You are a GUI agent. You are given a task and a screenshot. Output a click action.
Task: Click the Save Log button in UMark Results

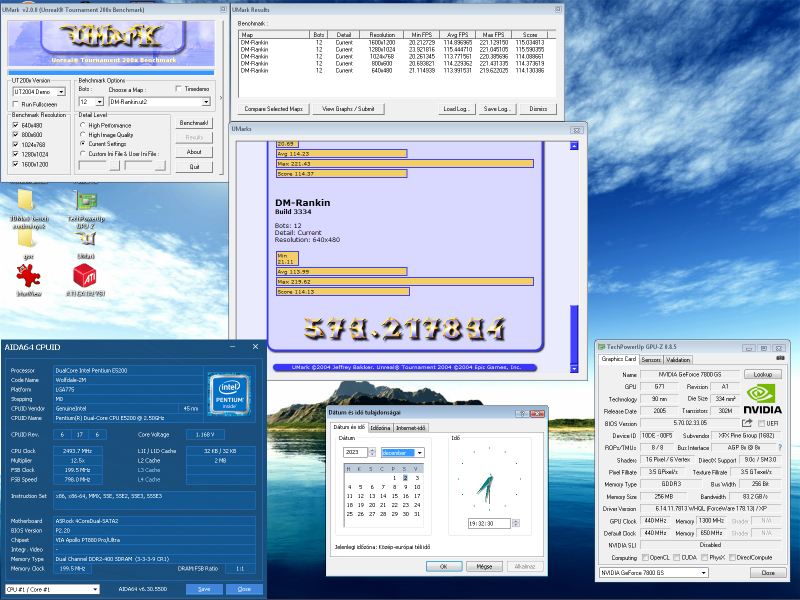[x=497, y=109]
